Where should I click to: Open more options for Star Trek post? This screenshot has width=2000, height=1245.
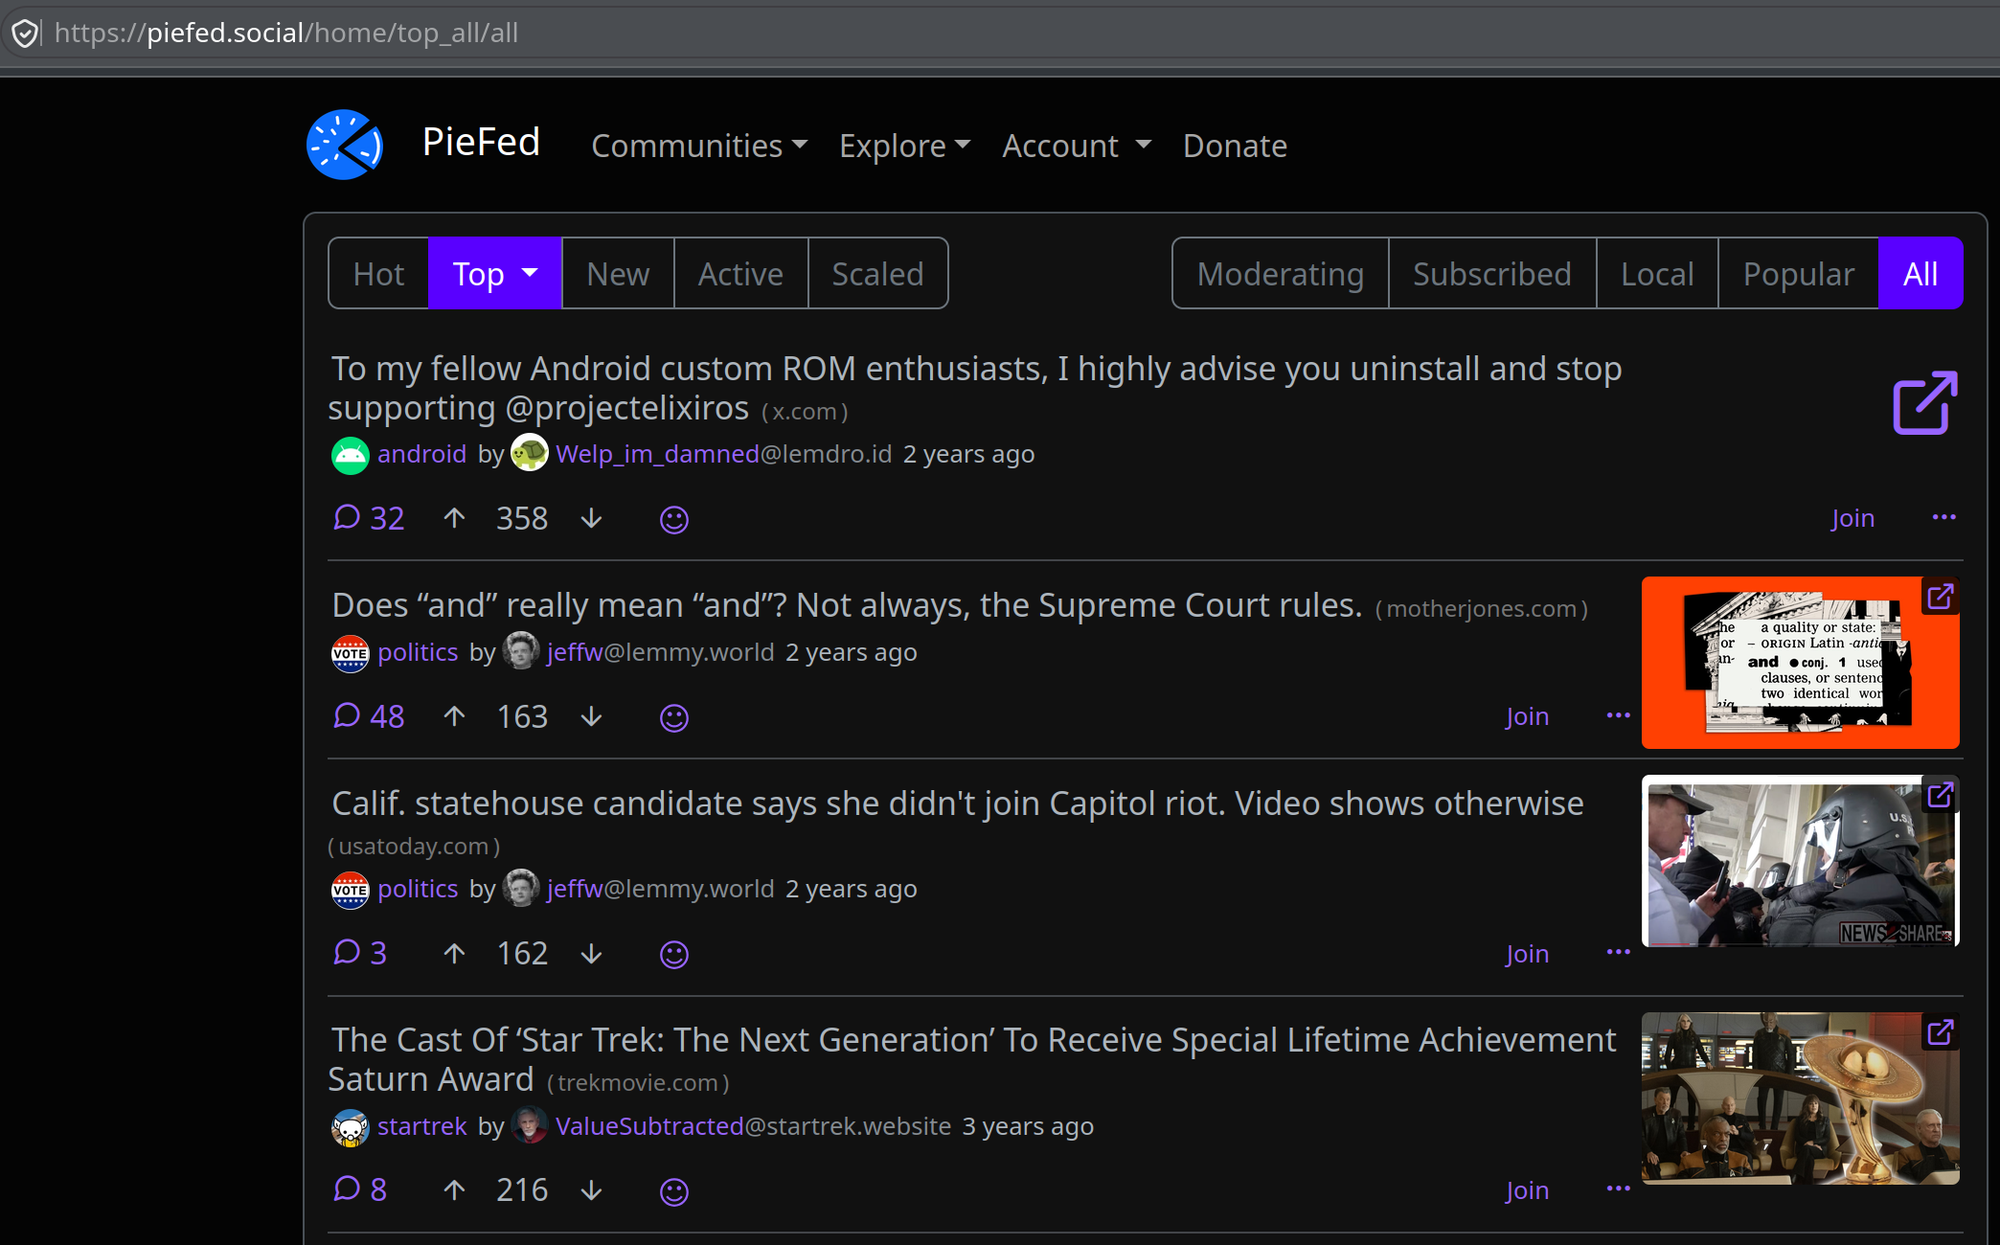coord(1618,1189)
